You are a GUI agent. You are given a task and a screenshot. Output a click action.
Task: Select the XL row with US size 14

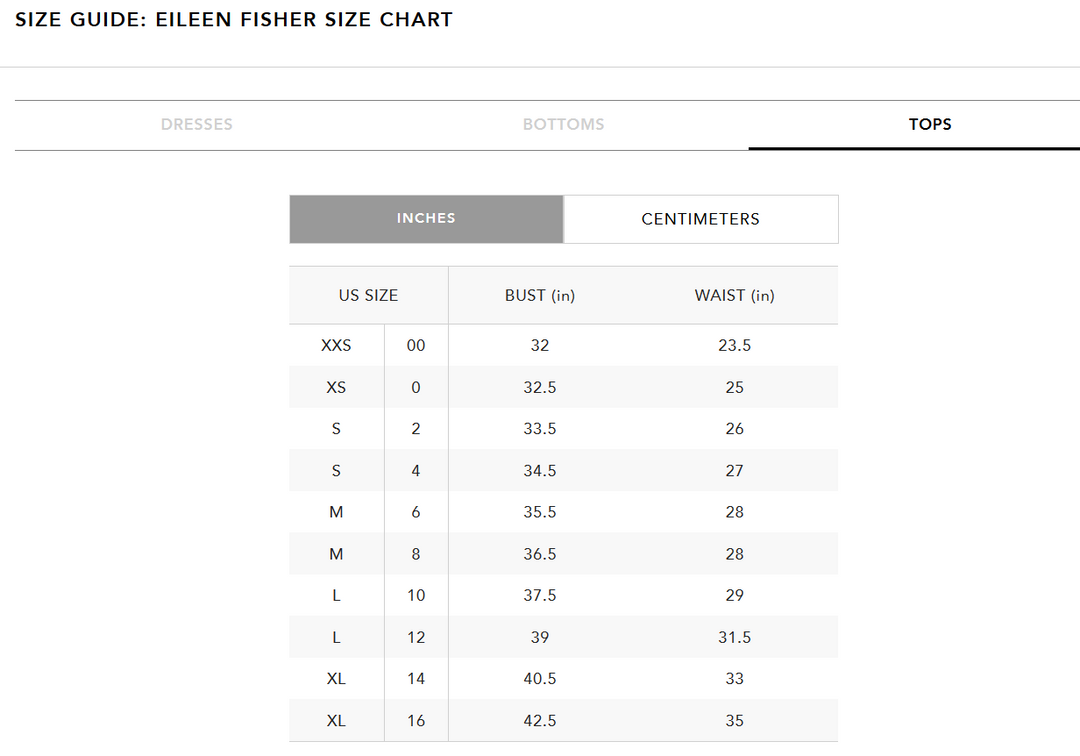point(336,678)
